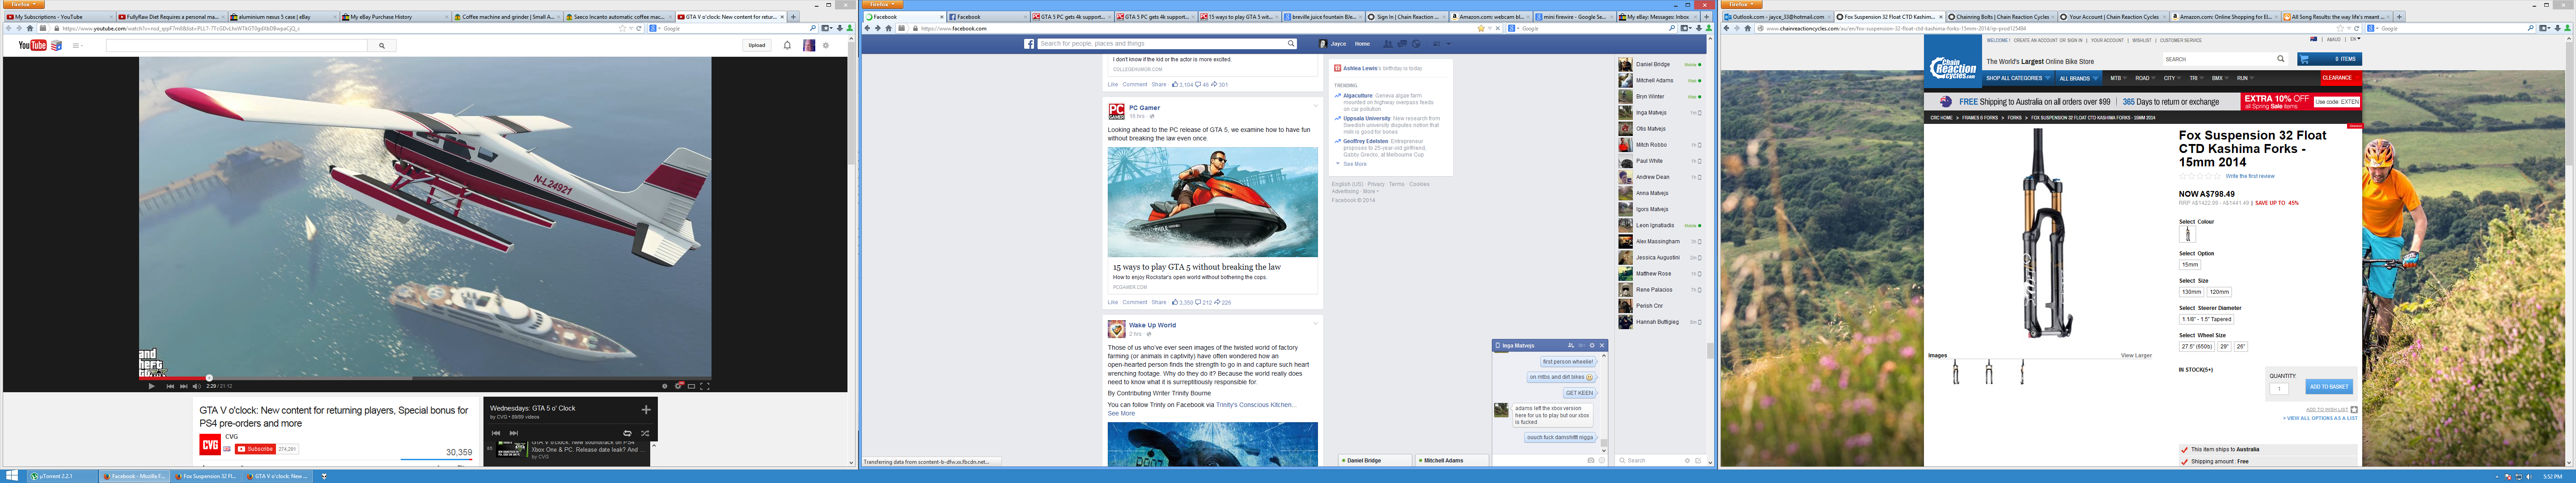Play the YouTube video

click(151, 386)
